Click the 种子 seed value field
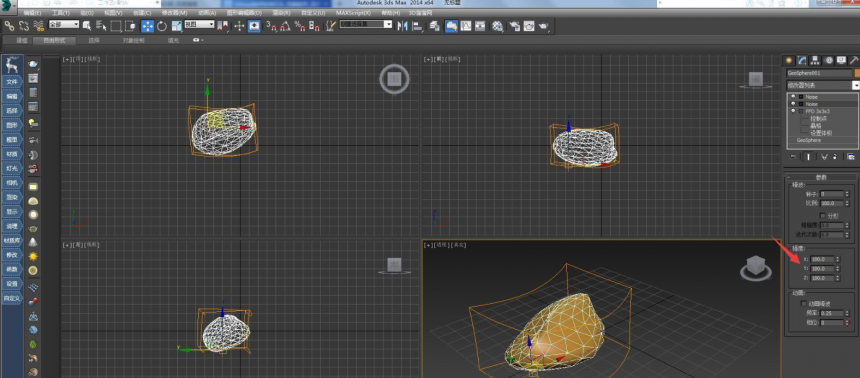The width and height of the screenshot is (860, 378). tap(832, 194)
